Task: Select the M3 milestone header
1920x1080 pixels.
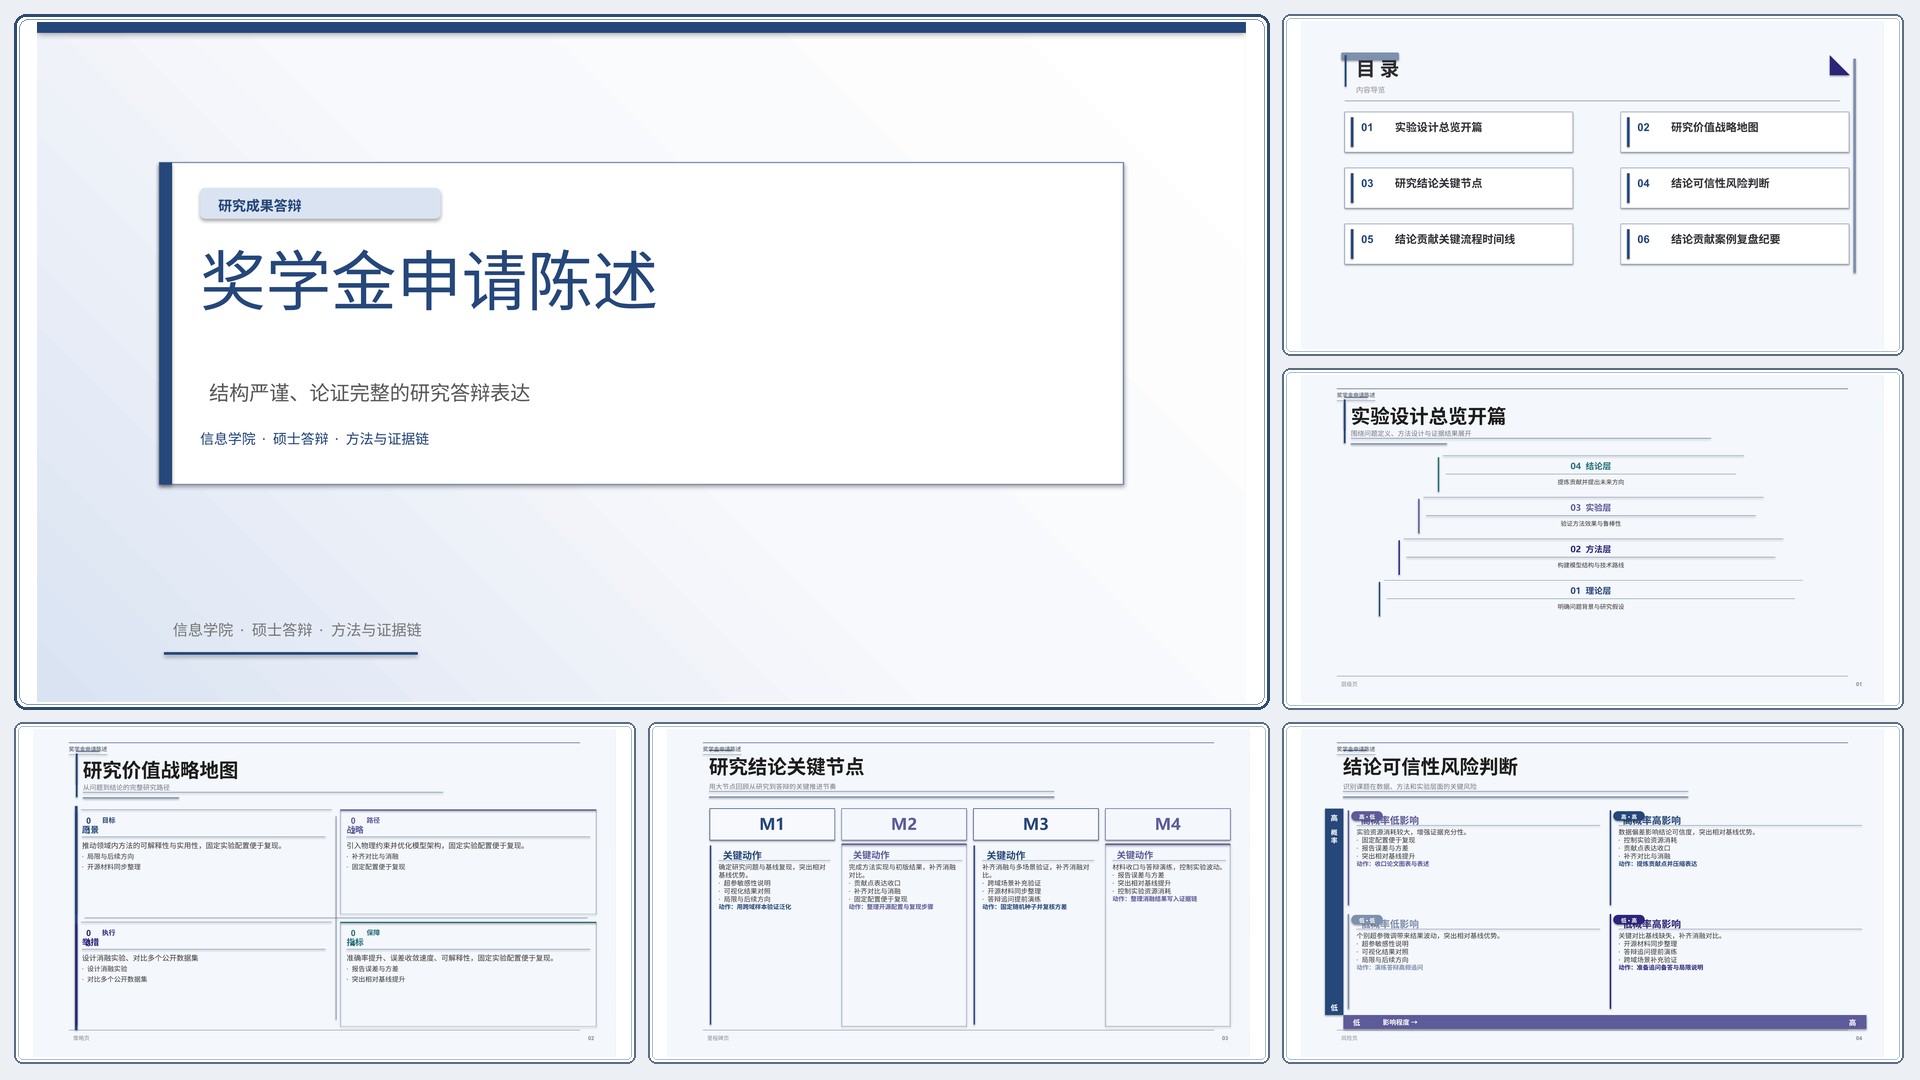Action: (1036, 824)
